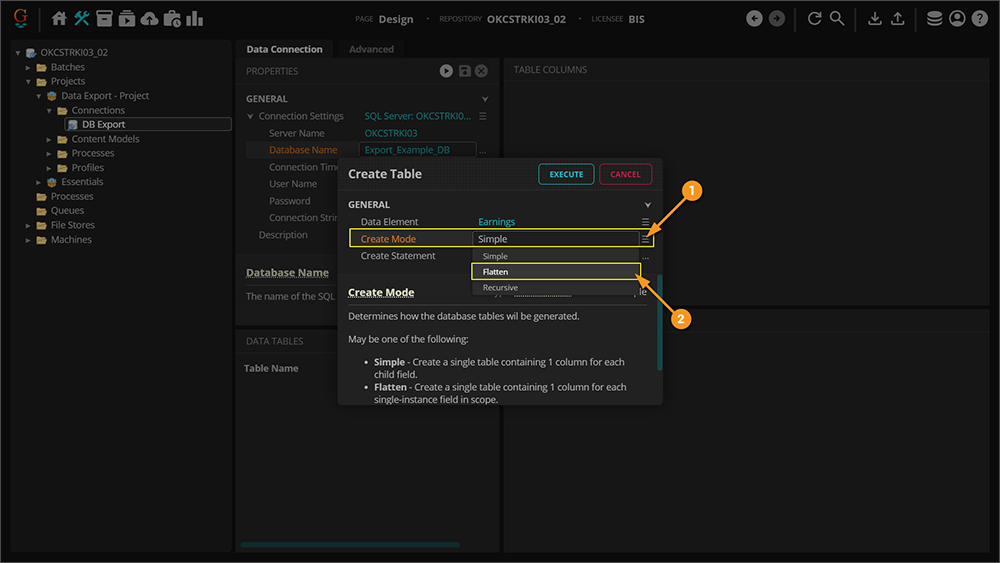Click the save icon in Properties header

(464, 71)
